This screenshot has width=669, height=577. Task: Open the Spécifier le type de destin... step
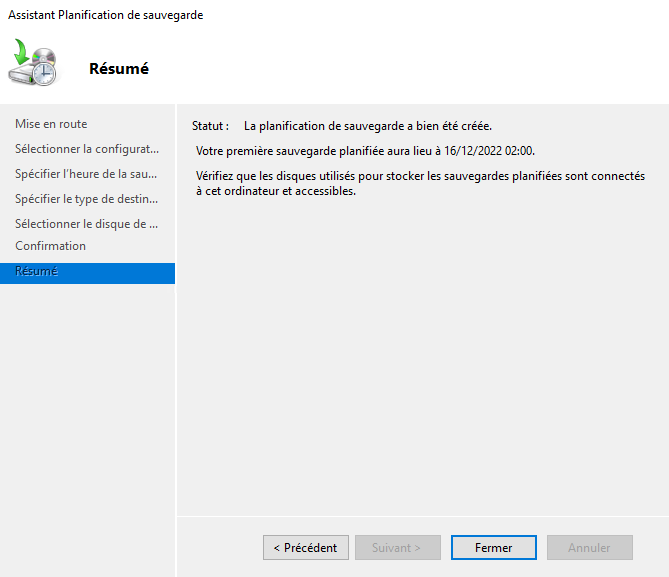pos(87,199)
